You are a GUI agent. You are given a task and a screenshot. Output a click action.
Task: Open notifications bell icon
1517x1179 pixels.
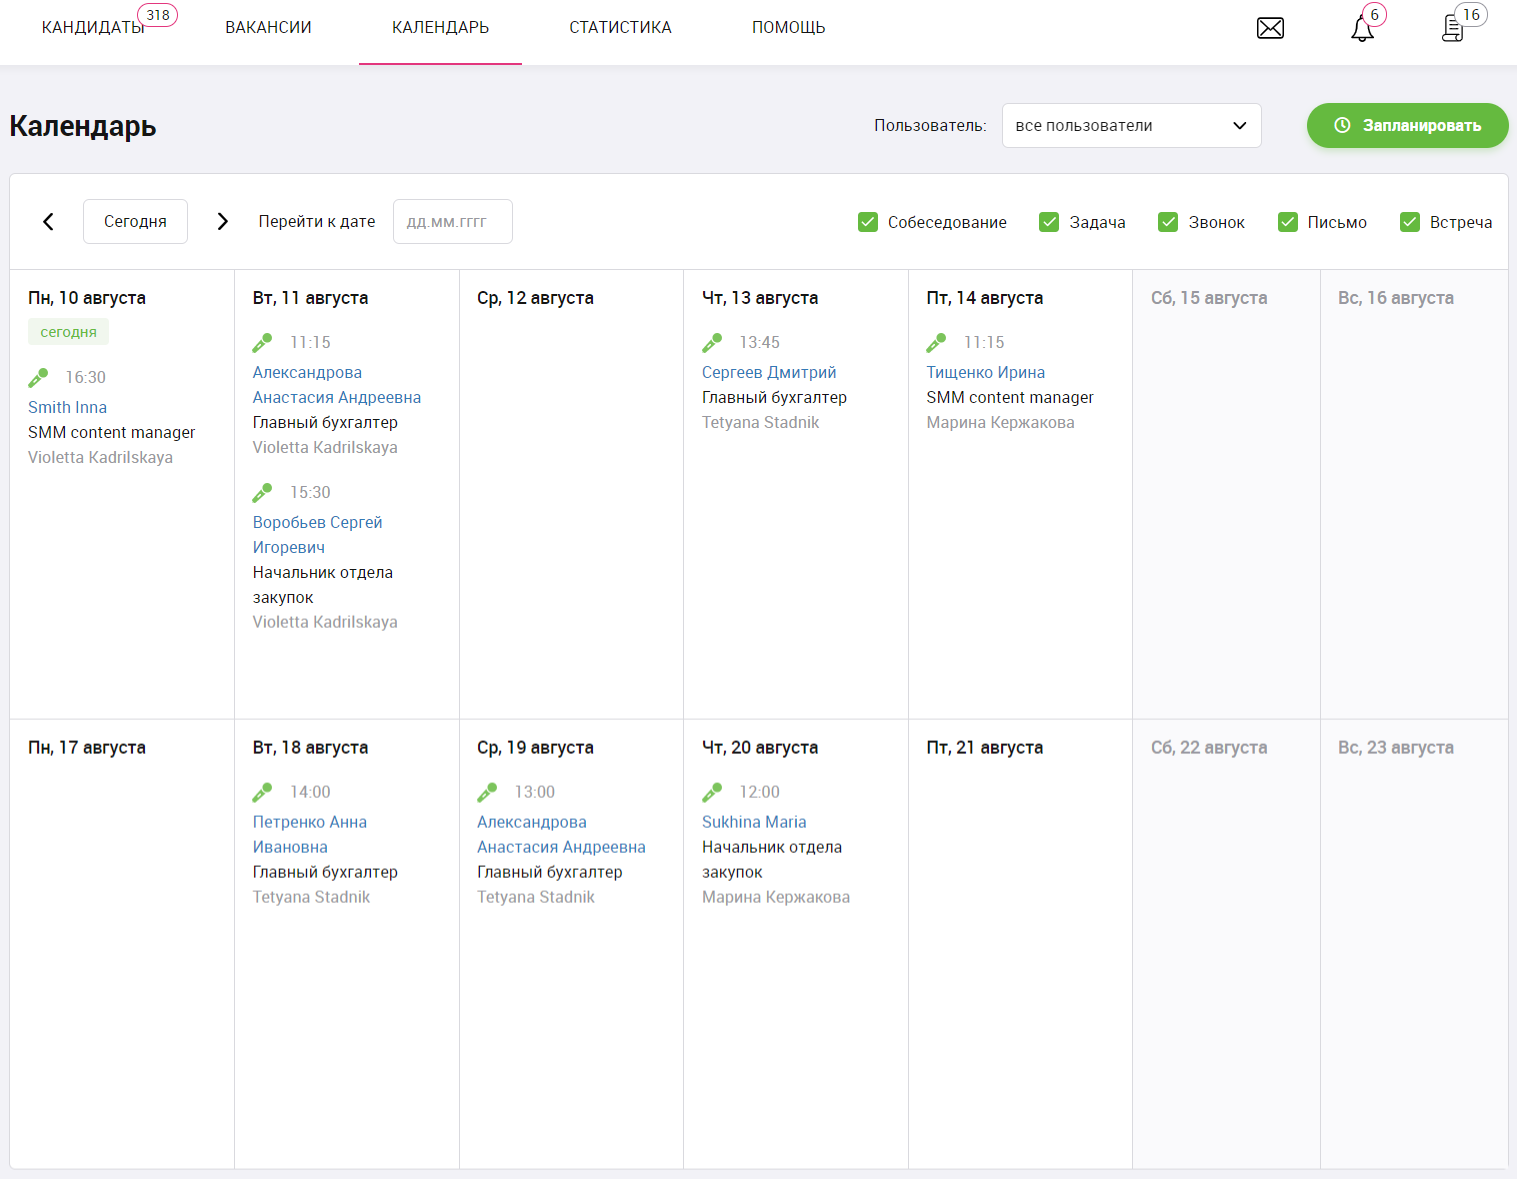point(1362,28)
